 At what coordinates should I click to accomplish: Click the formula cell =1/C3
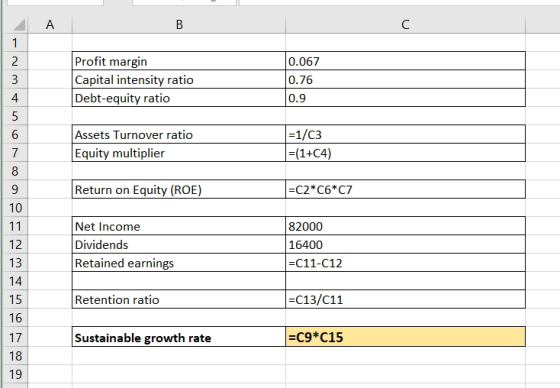(x=405, y=135)
